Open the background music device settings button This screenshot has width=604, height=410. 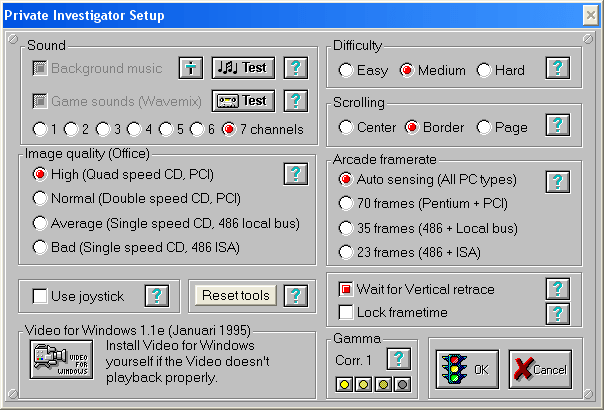[x=191, y=68]
